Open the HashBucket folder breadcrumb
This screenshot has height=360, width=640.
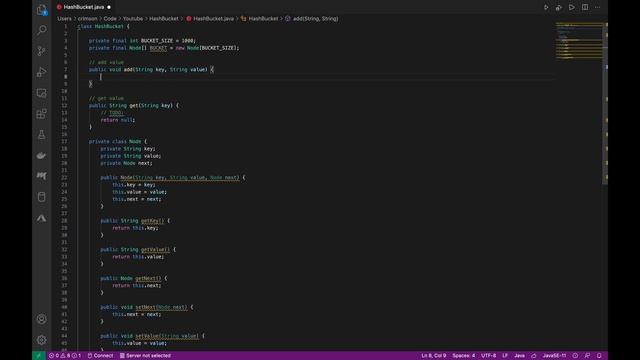point(164,18)
